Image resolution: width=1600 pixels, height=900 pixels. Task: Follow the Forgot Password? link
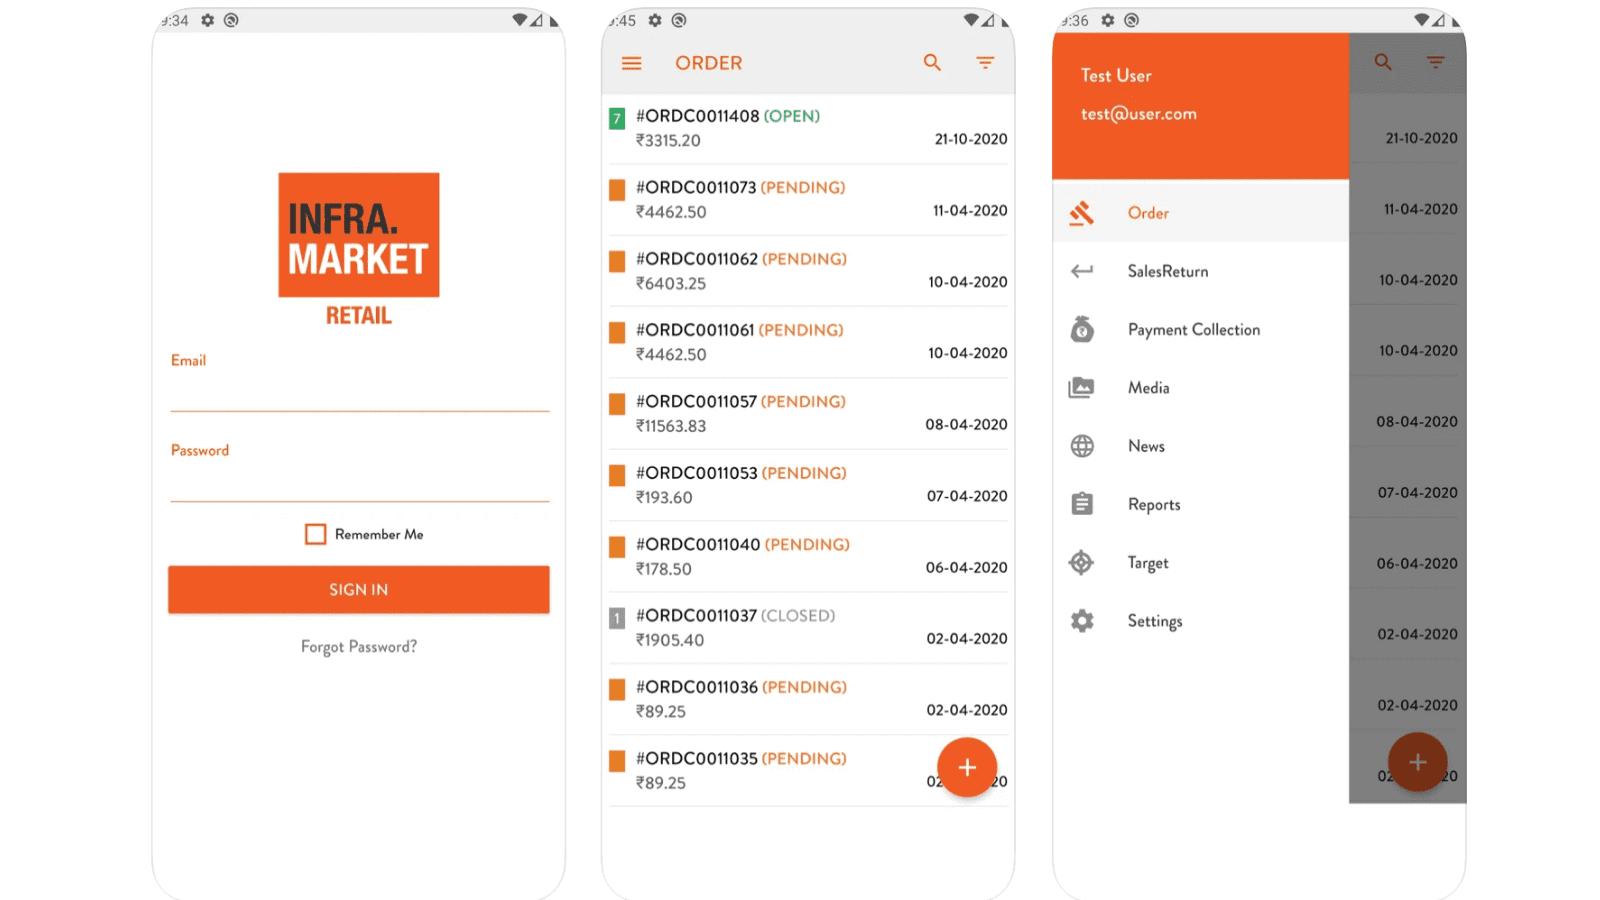[x=359, y=647]
